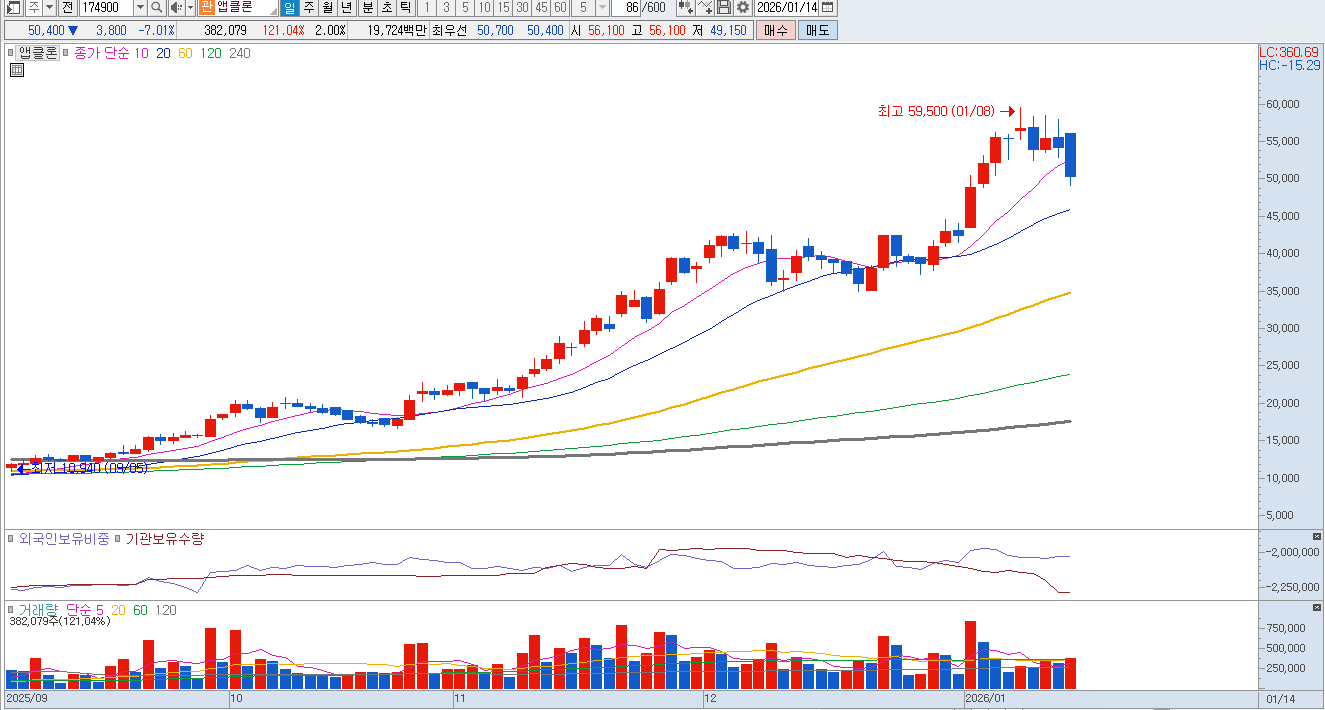Select the 60 interval tab
1325x710 pixels.
[560, 8]
